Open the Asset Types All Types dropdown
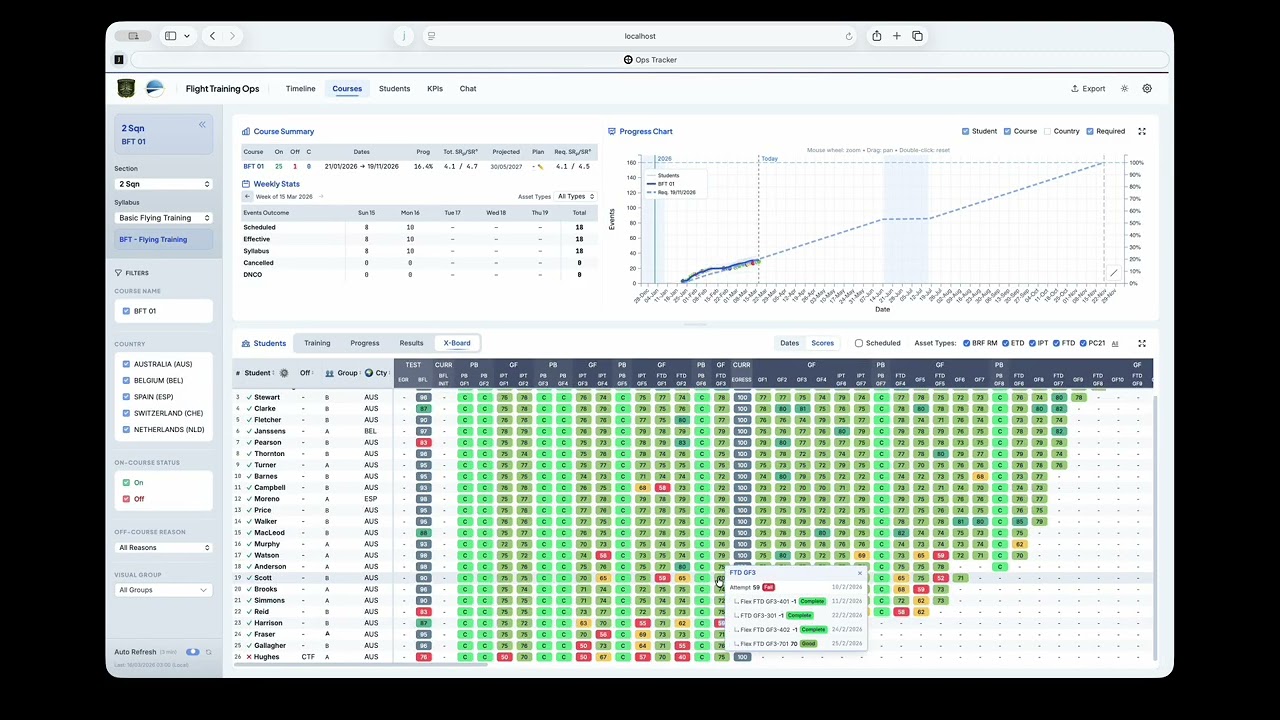Viewport: 1280px width, 720px height. click(x=575, y=196)
